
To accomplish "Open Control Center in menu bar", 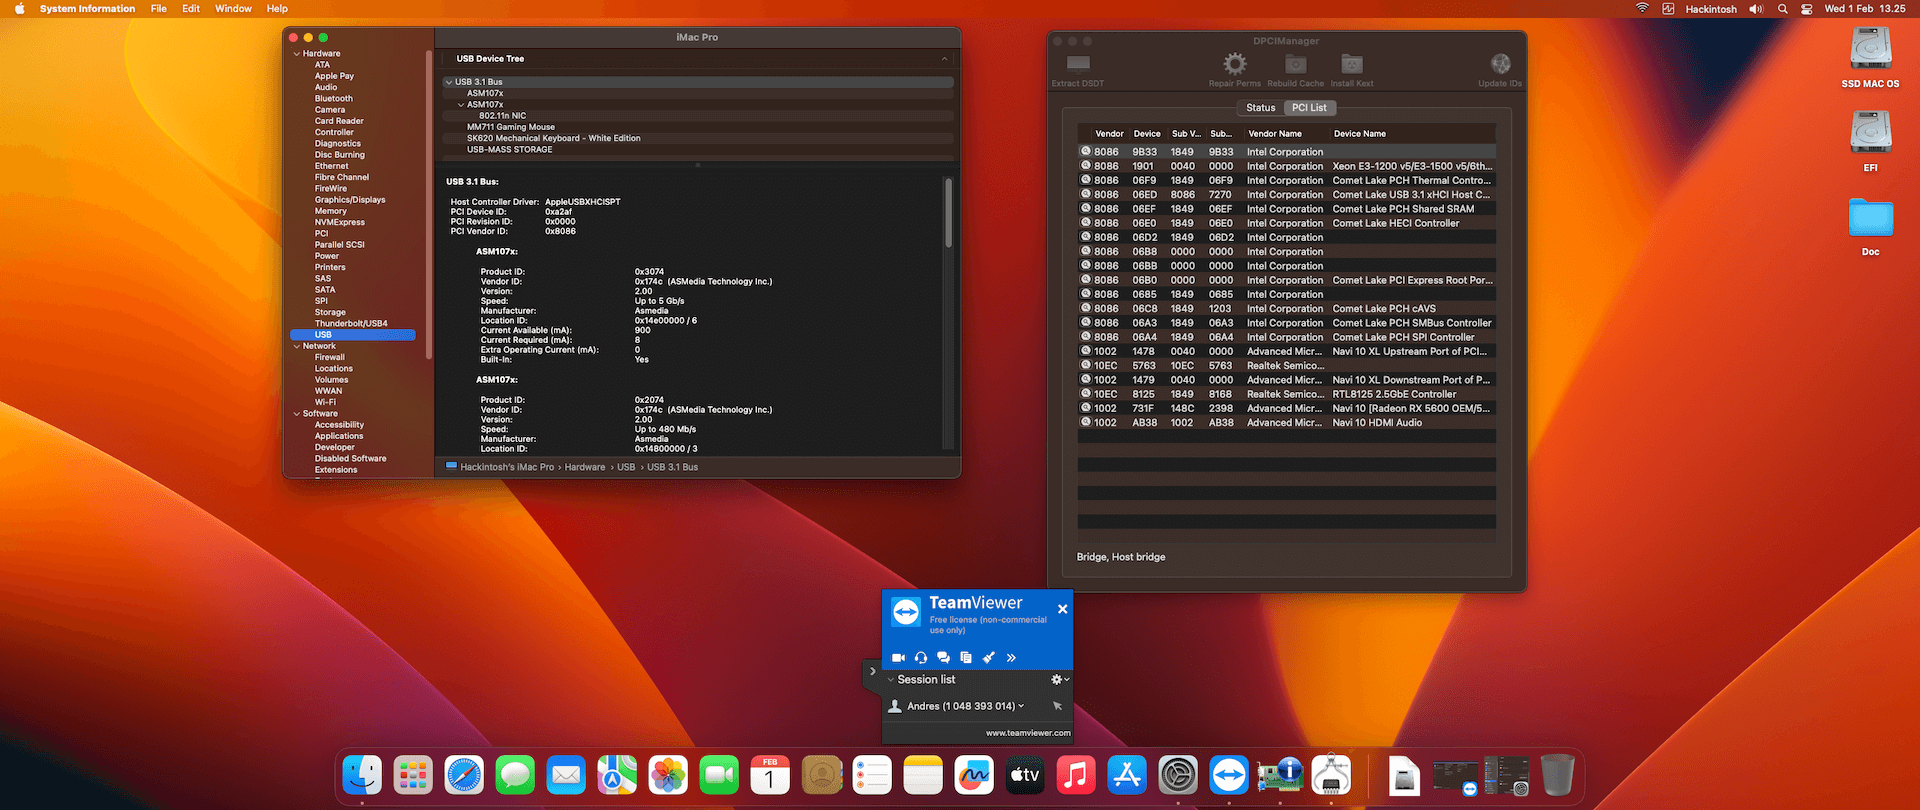I will 1806,9.
